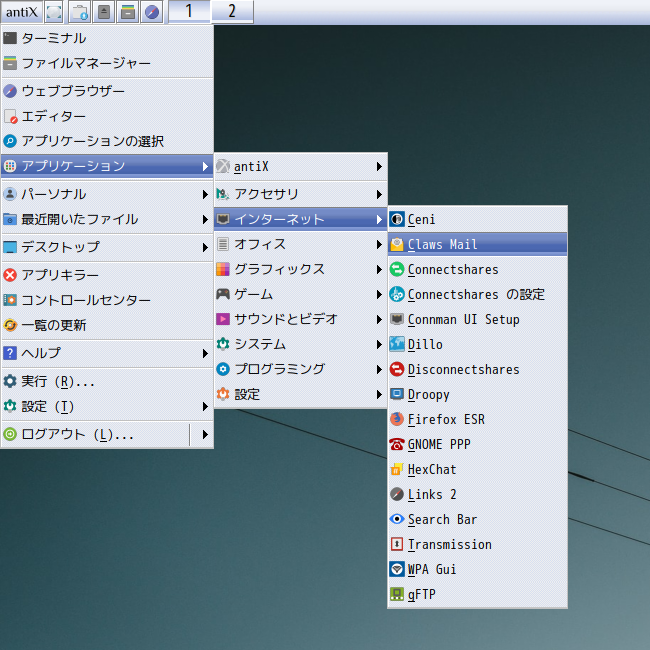The image size is (650, 650).
Task: Open the システム category
Action: point(301,344)
